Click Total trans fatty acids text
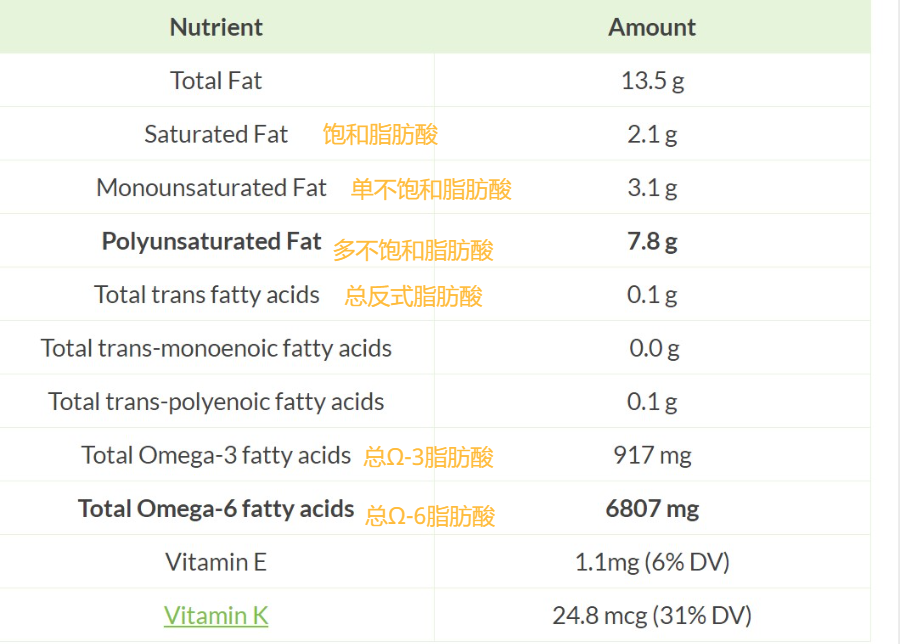This screenshot has height=644, width=900. pyautogui.click(x=207, y=295)
